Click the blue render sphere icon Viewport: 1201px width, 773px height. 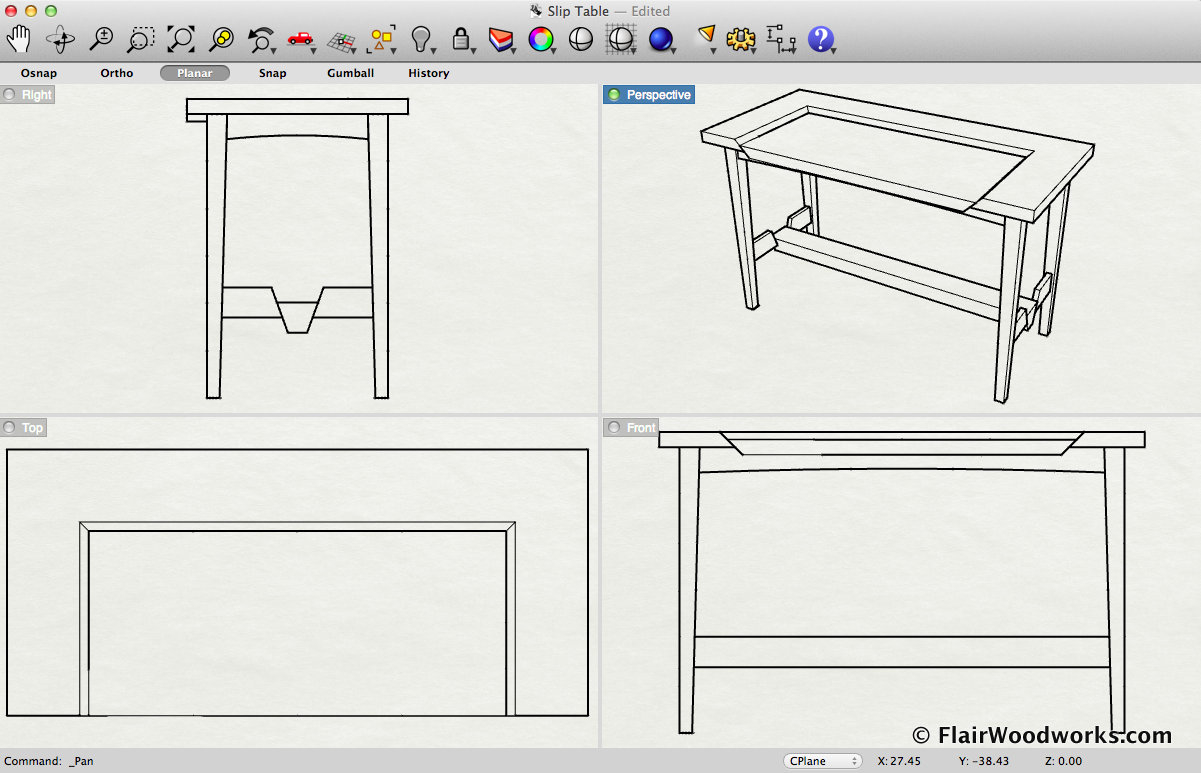[x=660, y=39]
